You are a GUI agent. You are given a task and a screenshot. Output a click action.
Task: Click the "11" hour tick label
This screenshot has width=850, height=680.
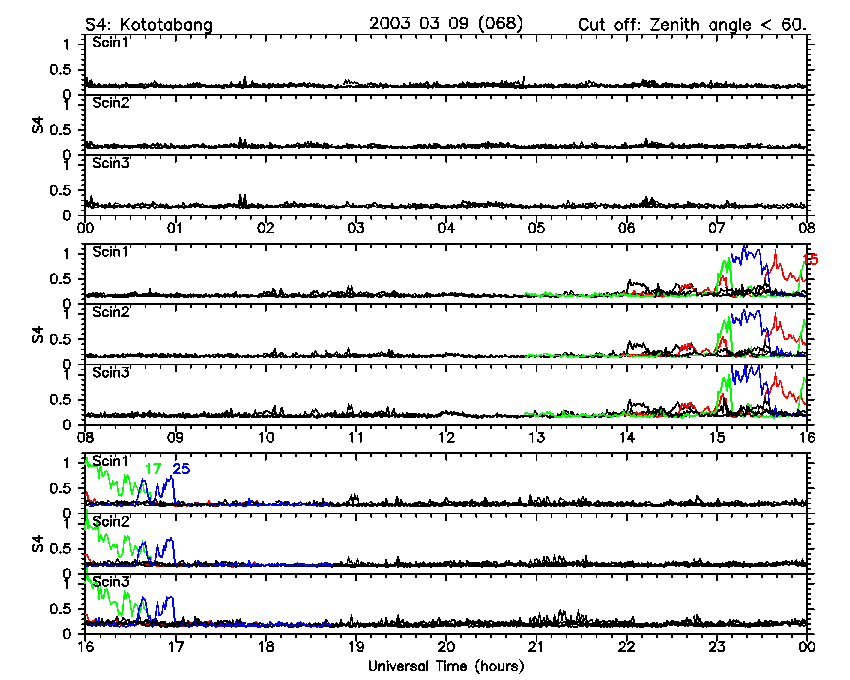356,438
